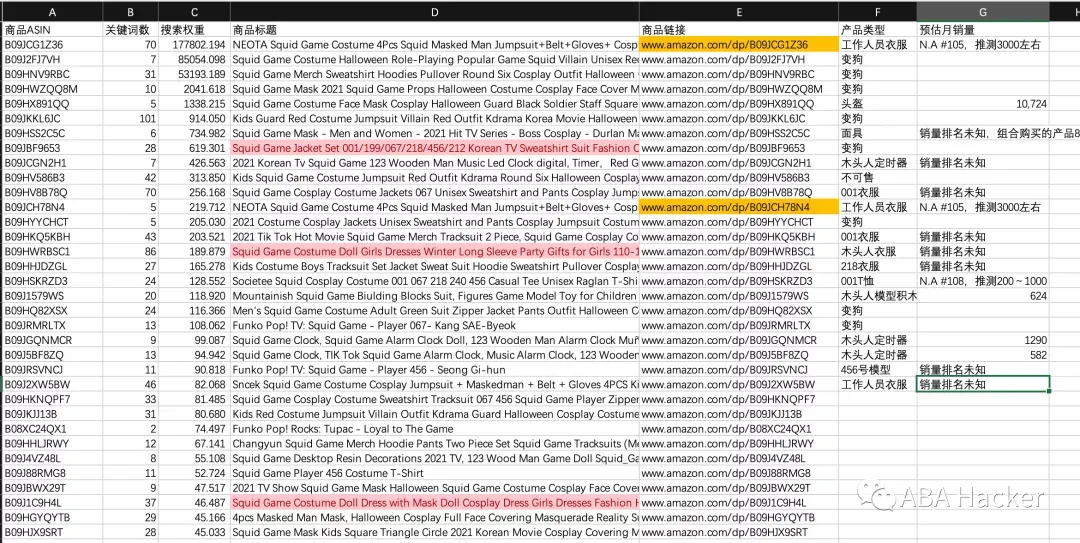Select ASIN cell B09HNV9RBC

click(52, 74)
